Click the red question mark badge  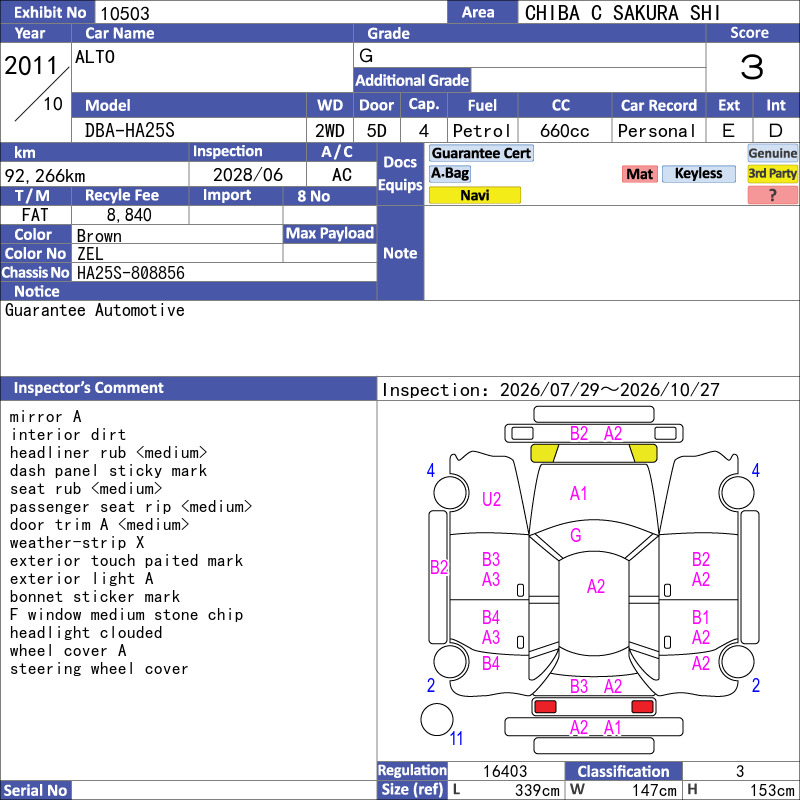pyautogui.click(x=772, y=195)
